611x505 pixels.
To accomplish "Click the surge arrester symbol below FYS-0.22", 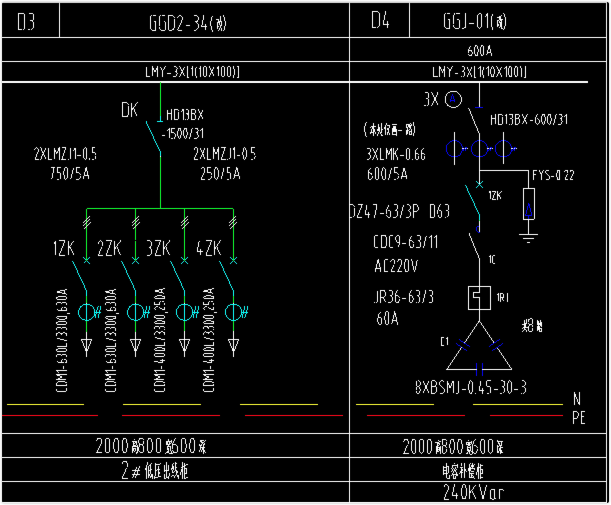I will pos(528,205).
